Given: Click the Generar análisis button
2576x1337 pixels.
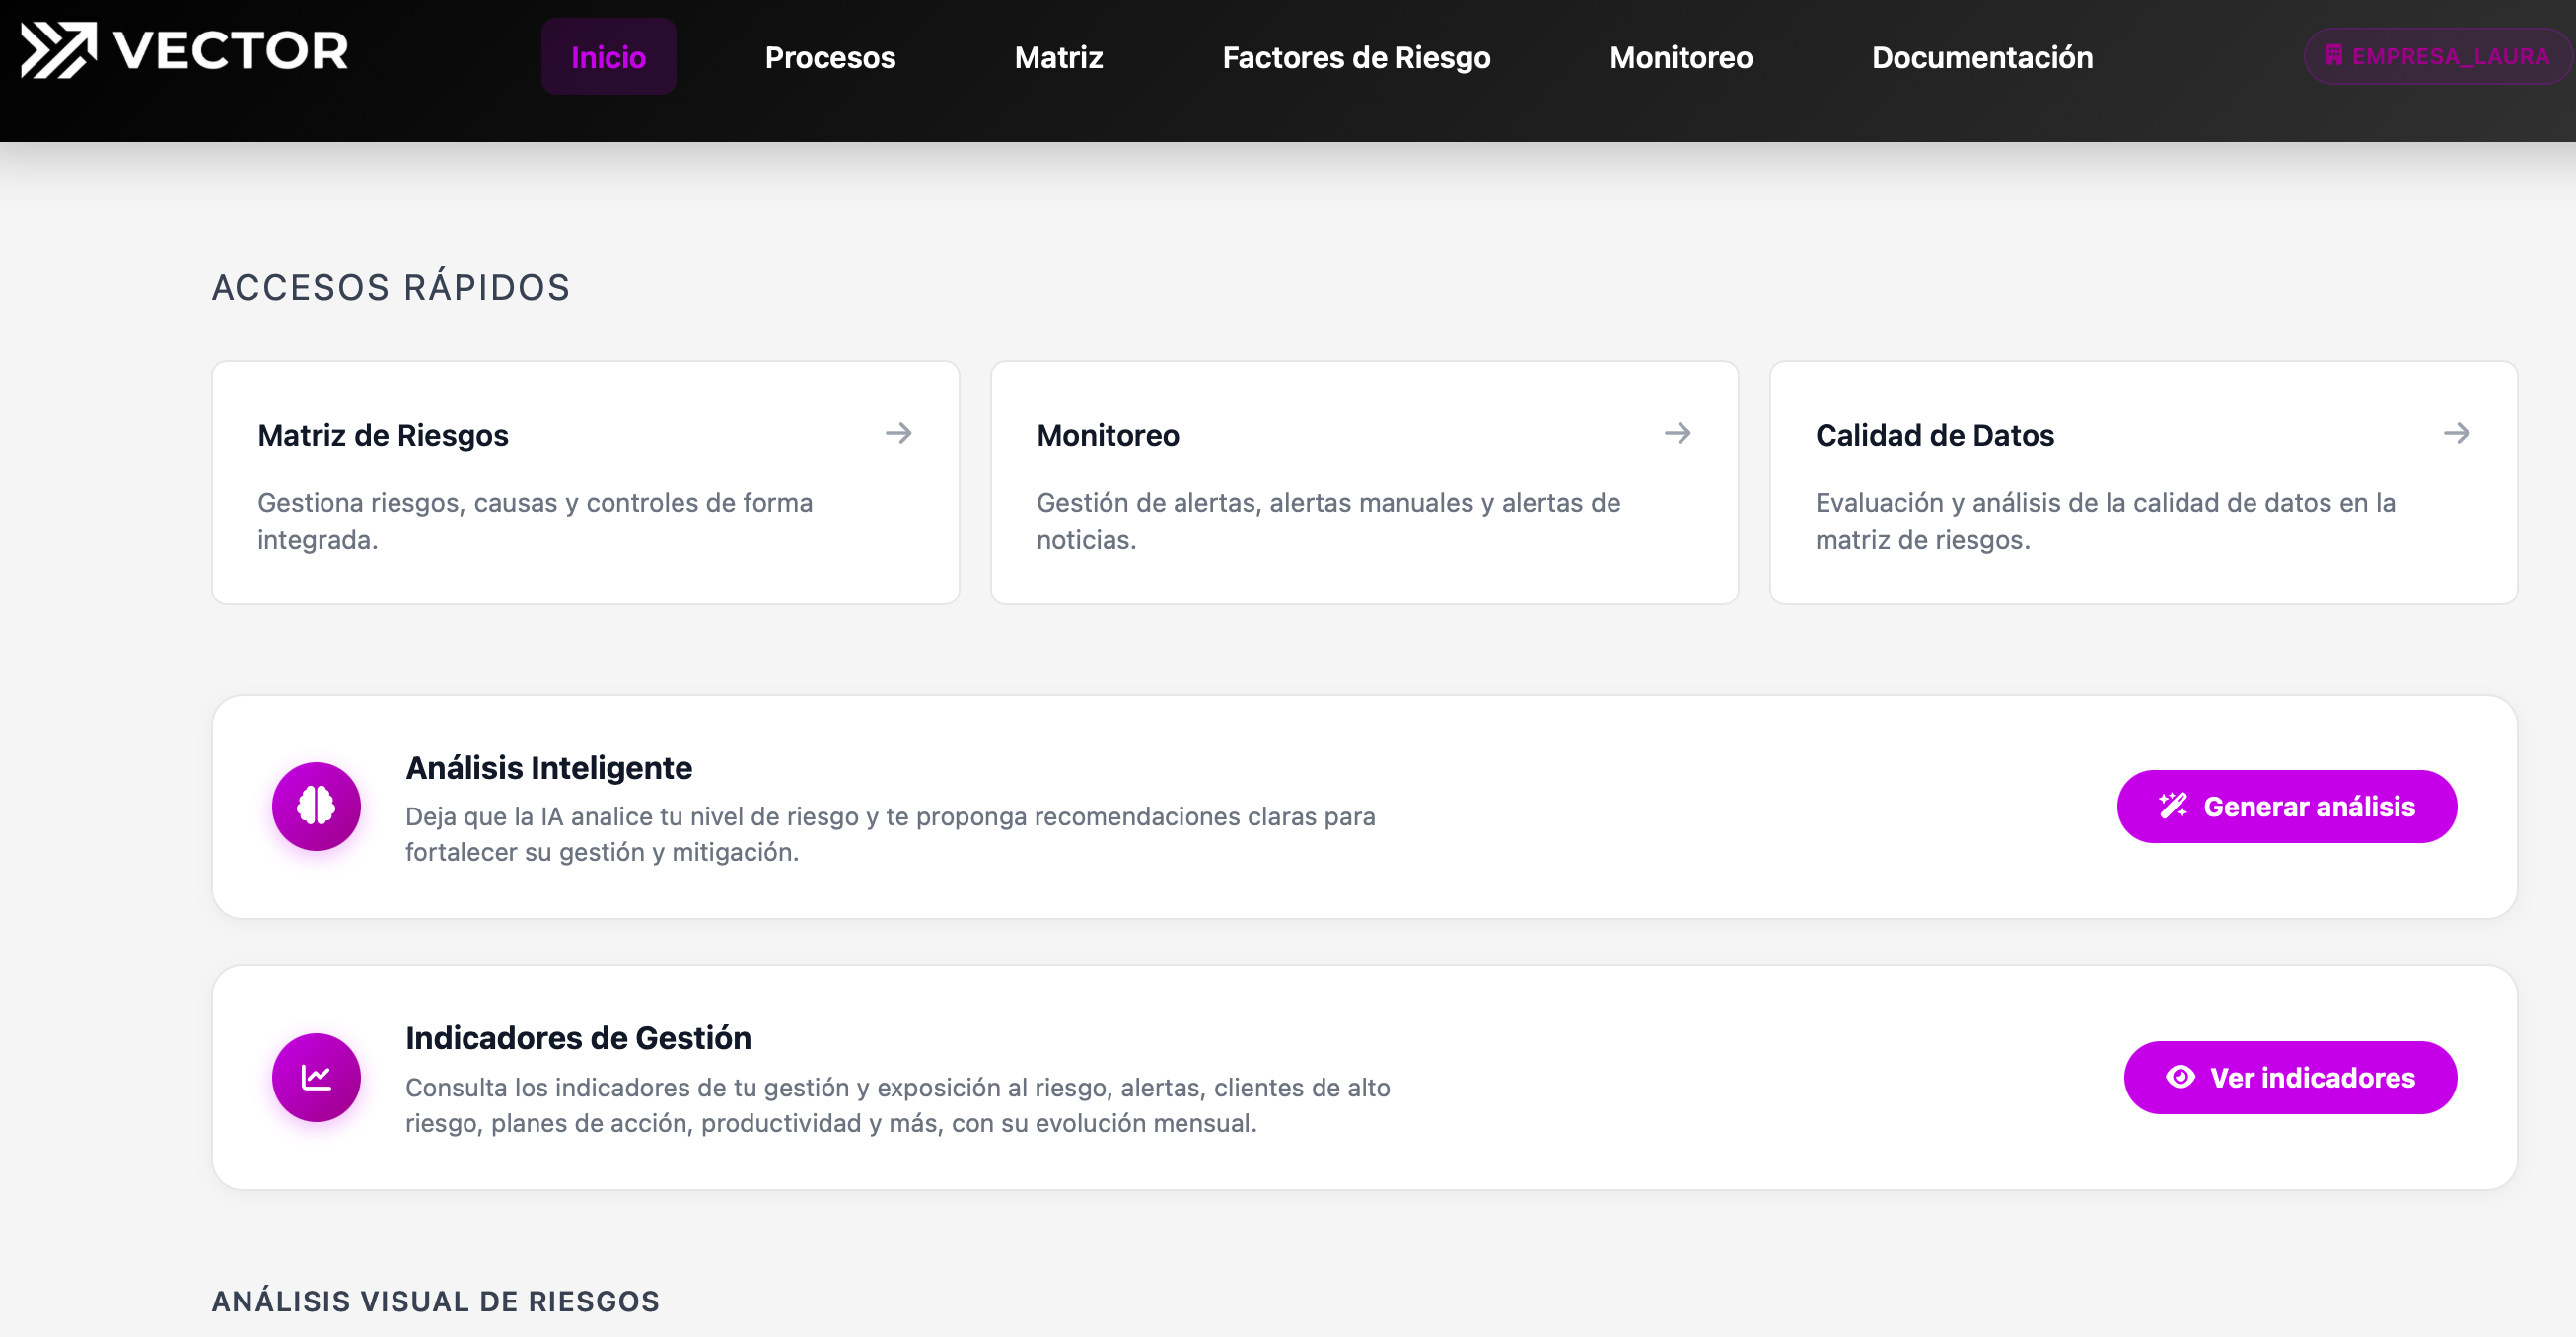Looking at the screenshot, I should tap(2286, 806).
